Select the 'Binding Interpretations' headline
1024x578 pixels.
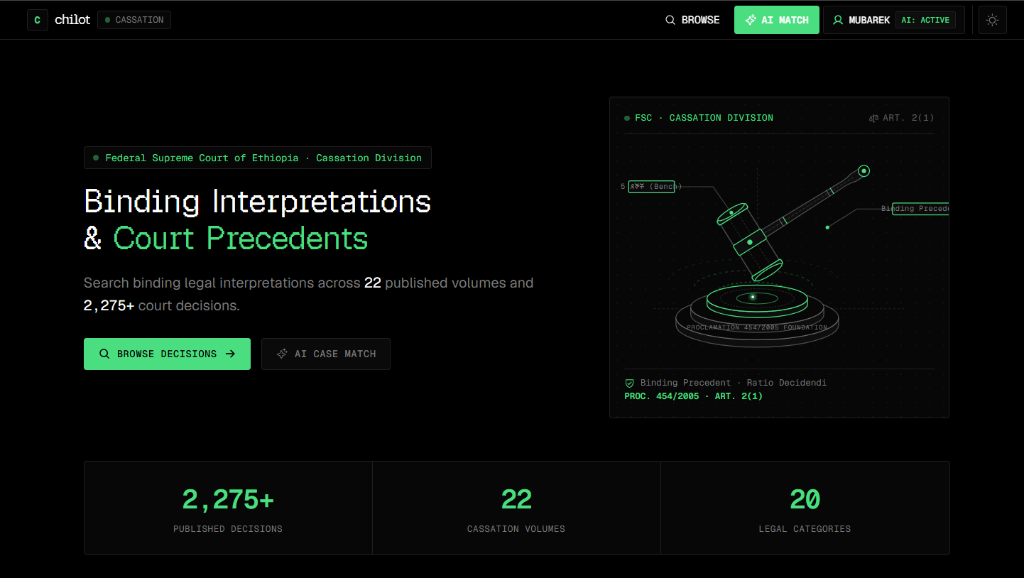tap(257, 201)
